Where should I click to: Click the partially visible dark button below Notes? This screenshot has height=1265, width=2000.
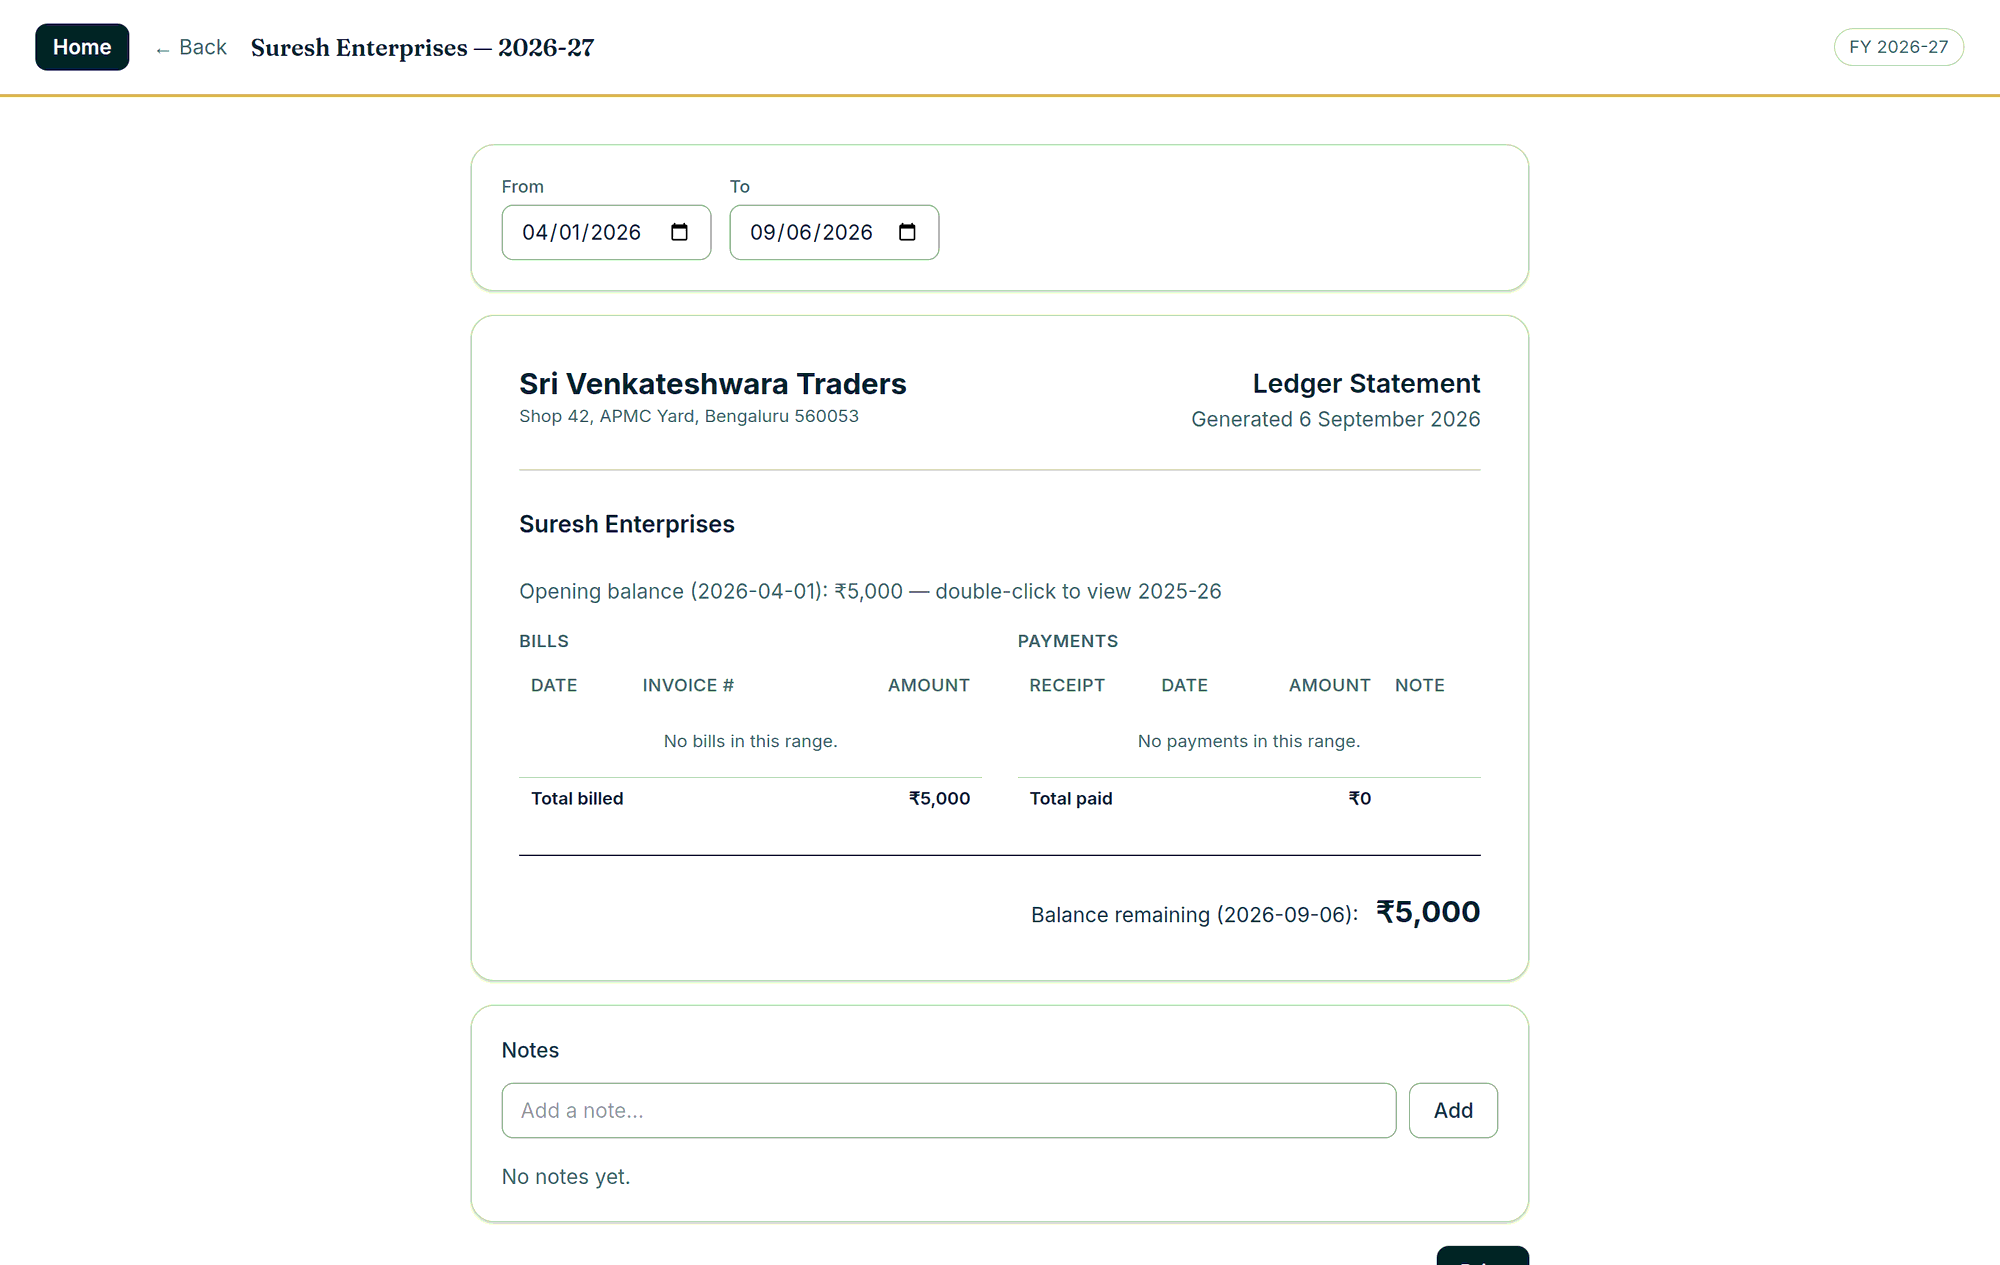click(x=1482, y=1256)
